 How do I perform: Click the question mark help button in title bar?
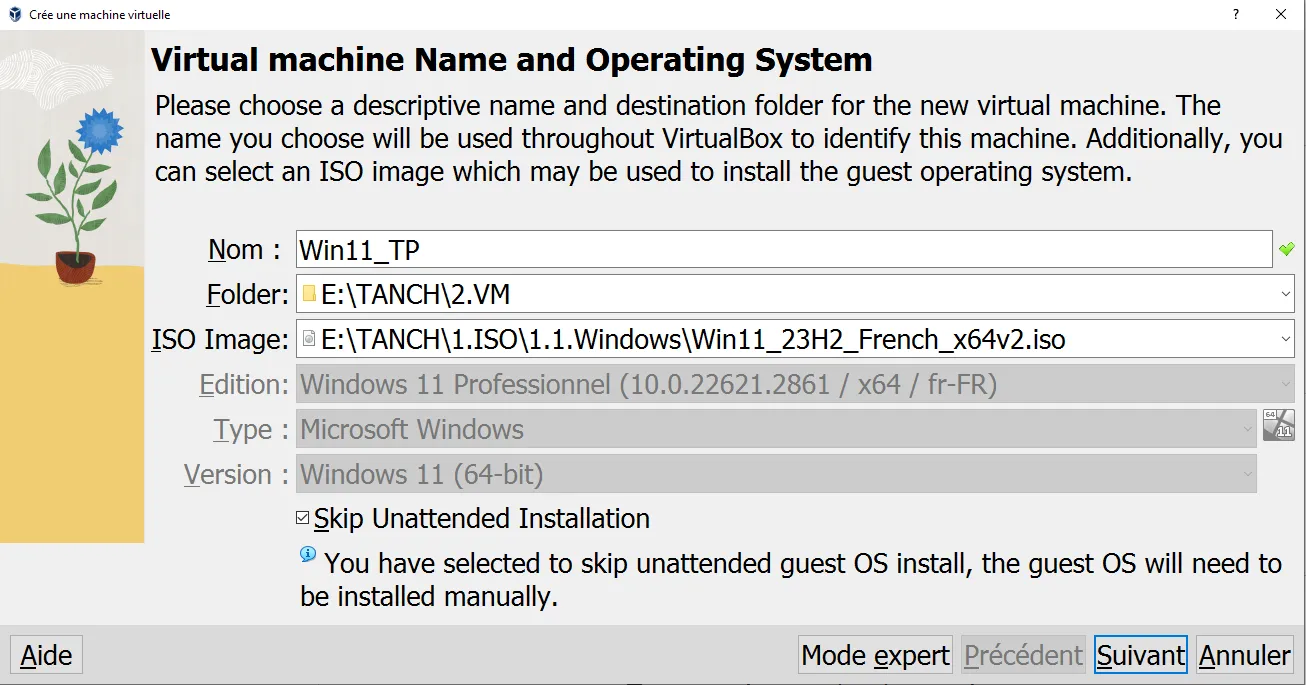coord(1236,15)
